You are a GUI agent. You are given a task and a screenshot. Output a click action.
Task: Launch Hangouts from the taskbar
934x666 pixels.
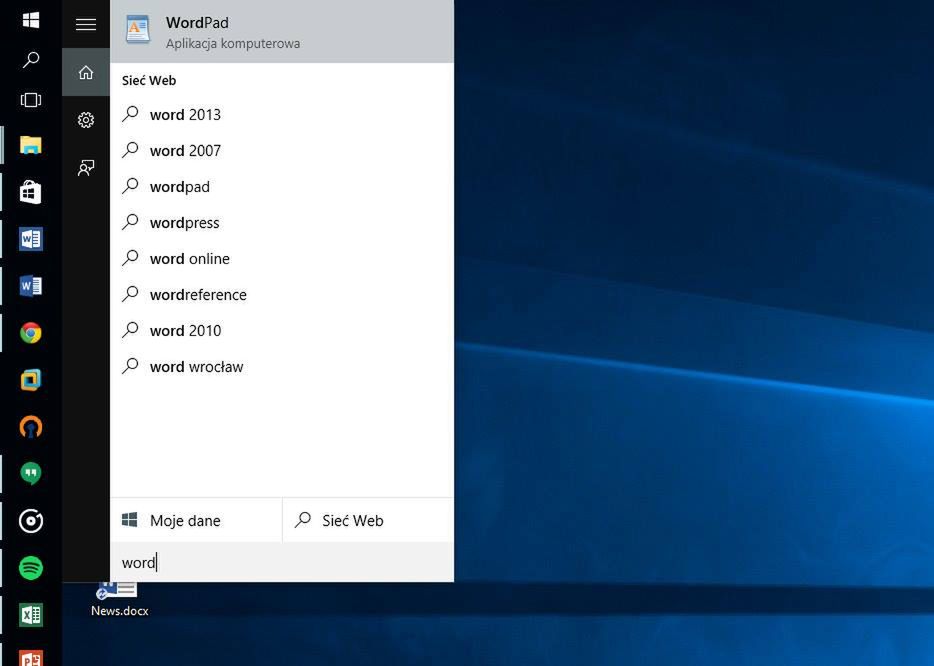tap(31, 474)
